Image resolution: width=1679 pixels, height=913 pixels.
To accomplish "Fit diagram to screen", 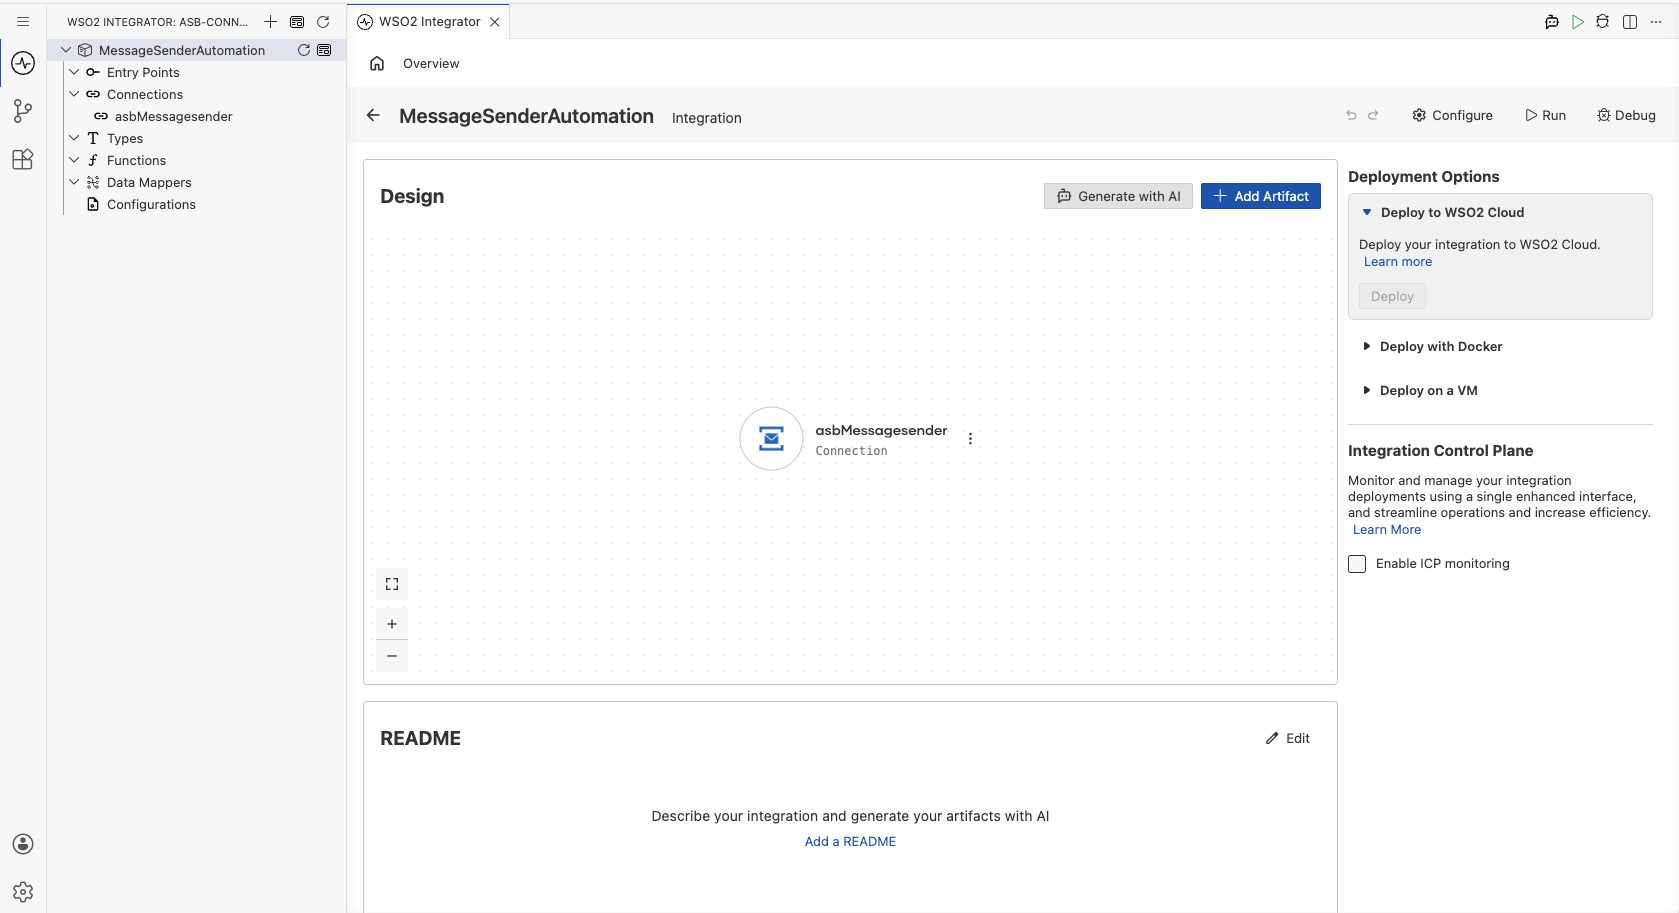I will [x=392, y=584].
